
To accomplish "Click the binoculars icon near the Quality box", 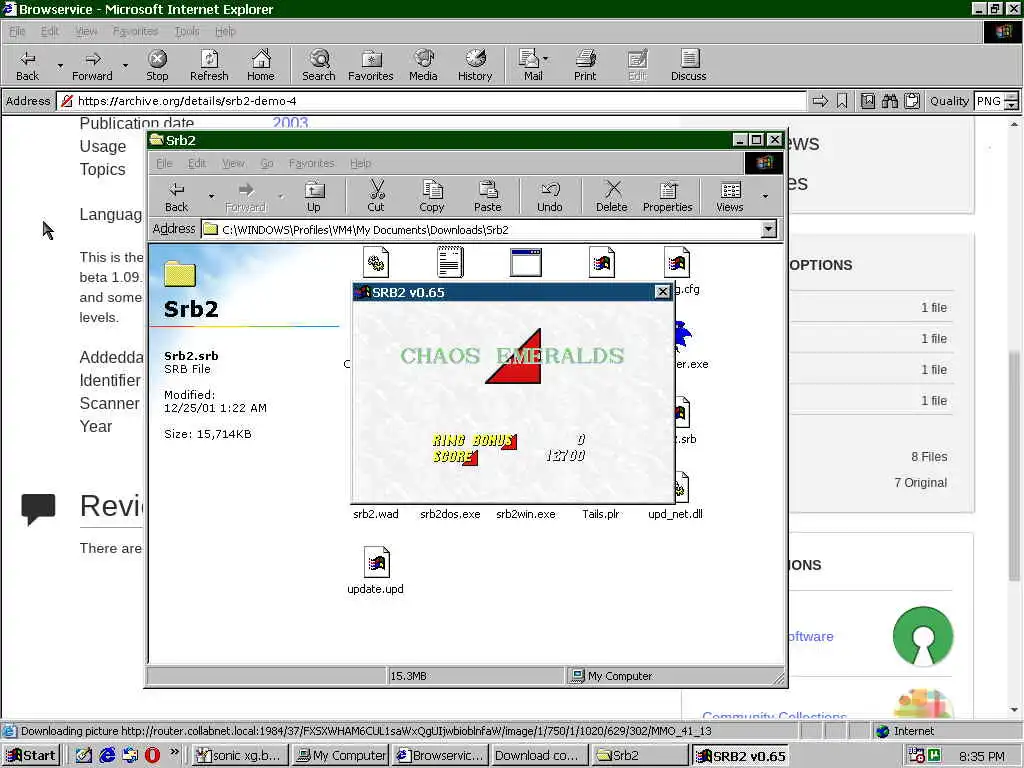I will (x=889, y=101).
